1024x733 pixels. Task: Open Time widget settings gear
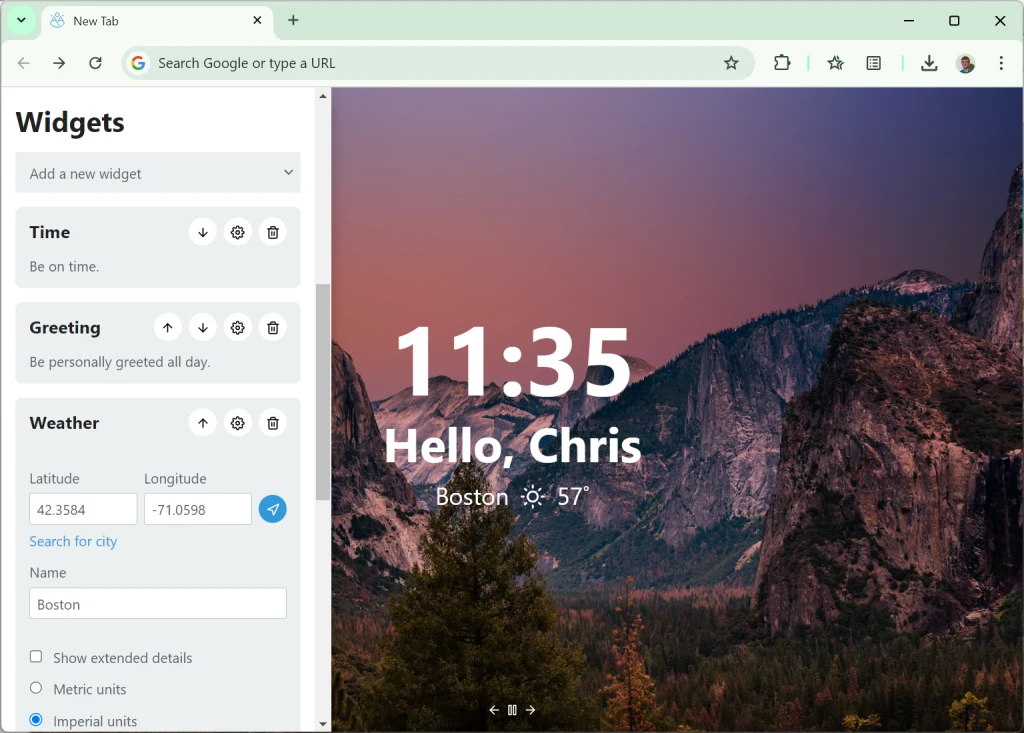(237, 232)
